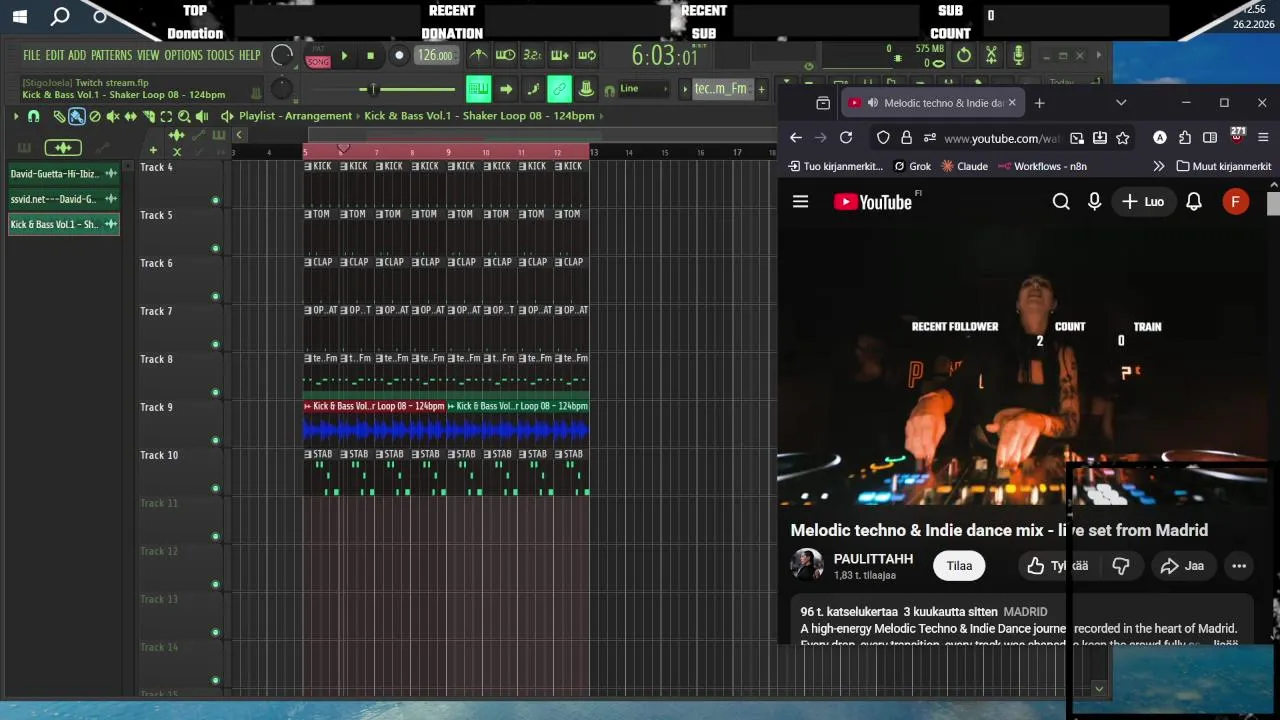
Task: Click the Windows Start button
Action: 19,16
